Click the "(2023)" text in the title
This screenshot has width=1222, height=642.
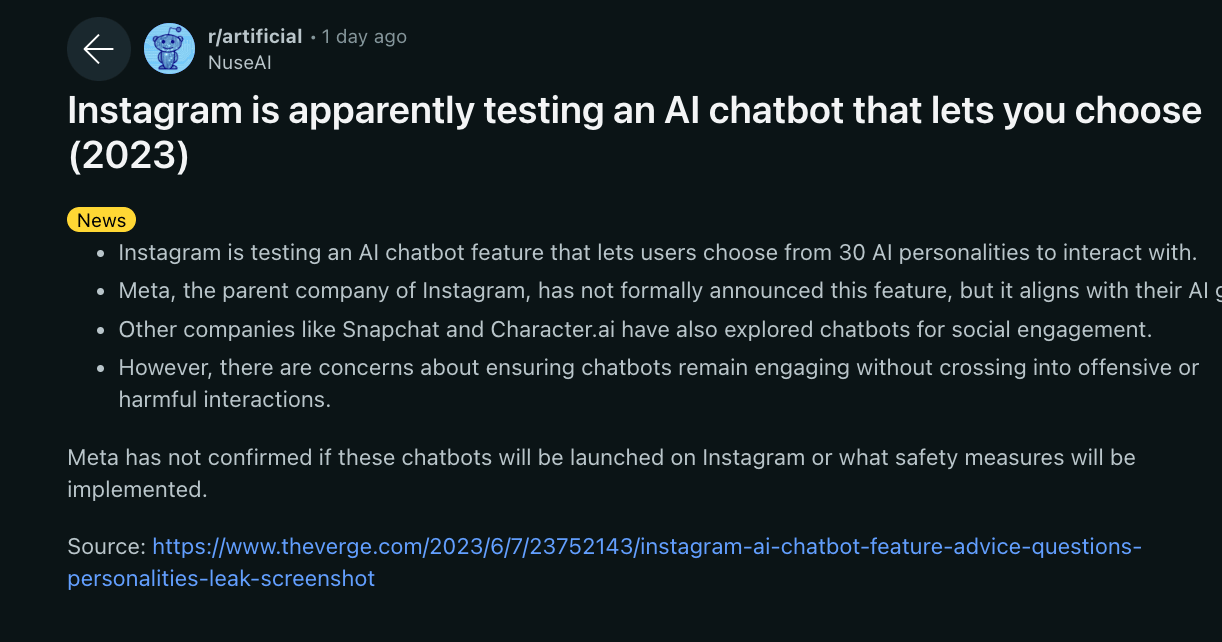[128, 157]
